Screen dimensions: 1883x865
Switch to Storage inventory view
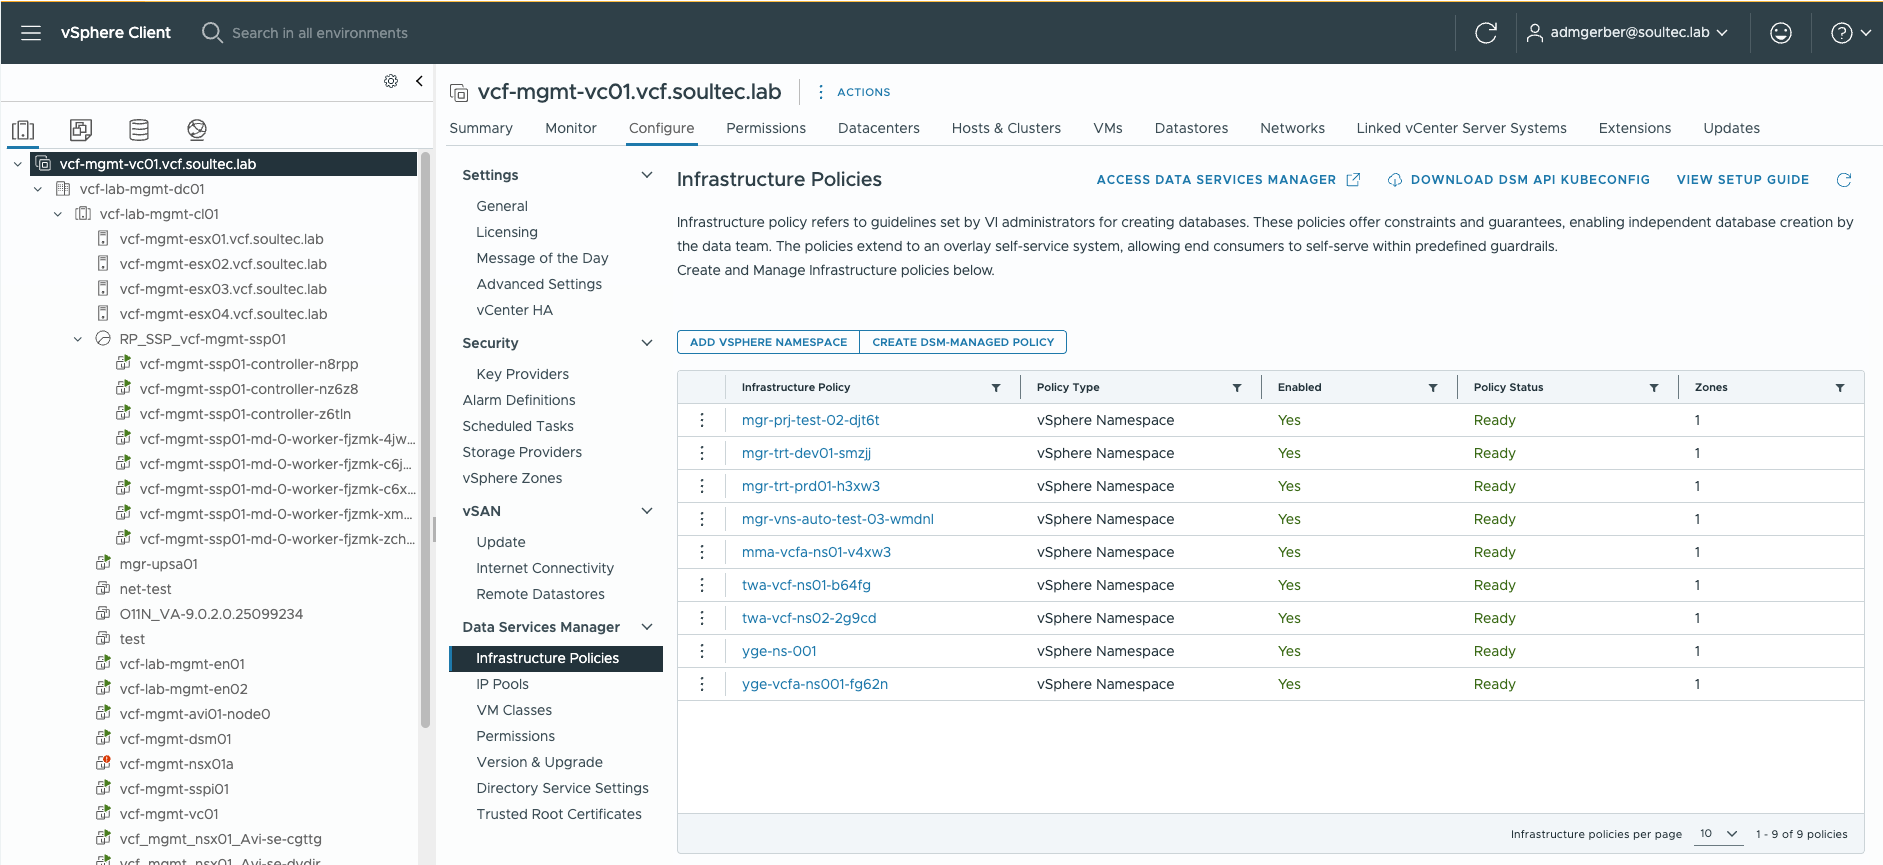(139, 130)
